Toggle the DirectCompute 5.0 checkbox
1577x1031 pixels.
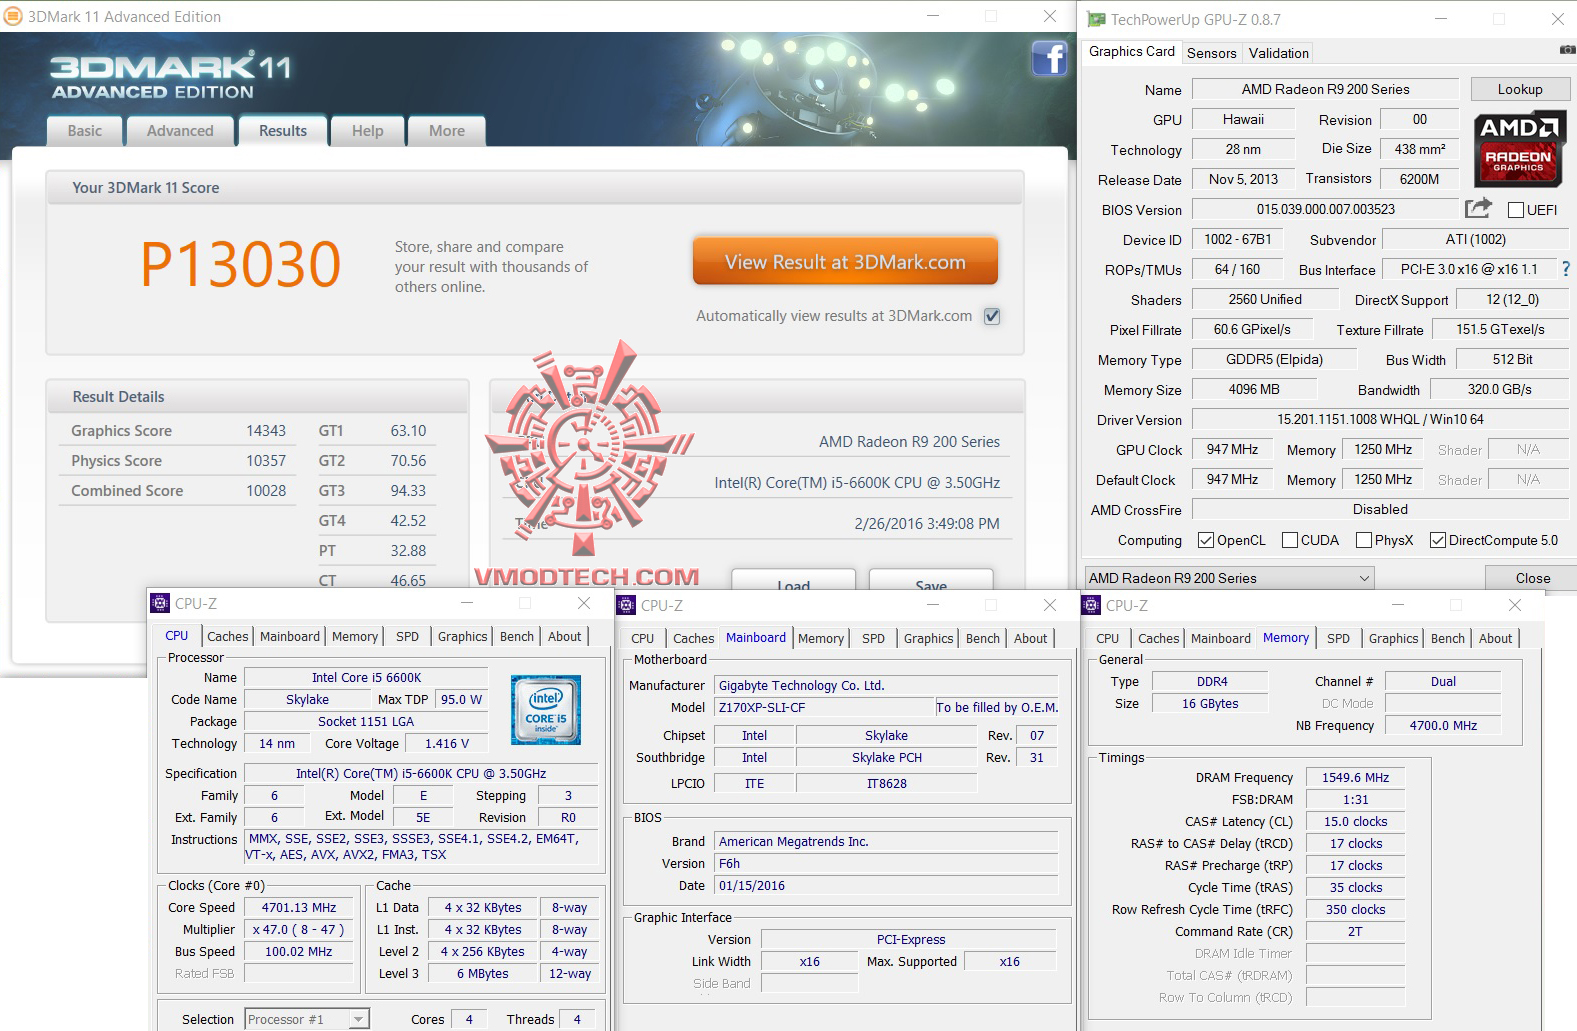(1438, 540)
